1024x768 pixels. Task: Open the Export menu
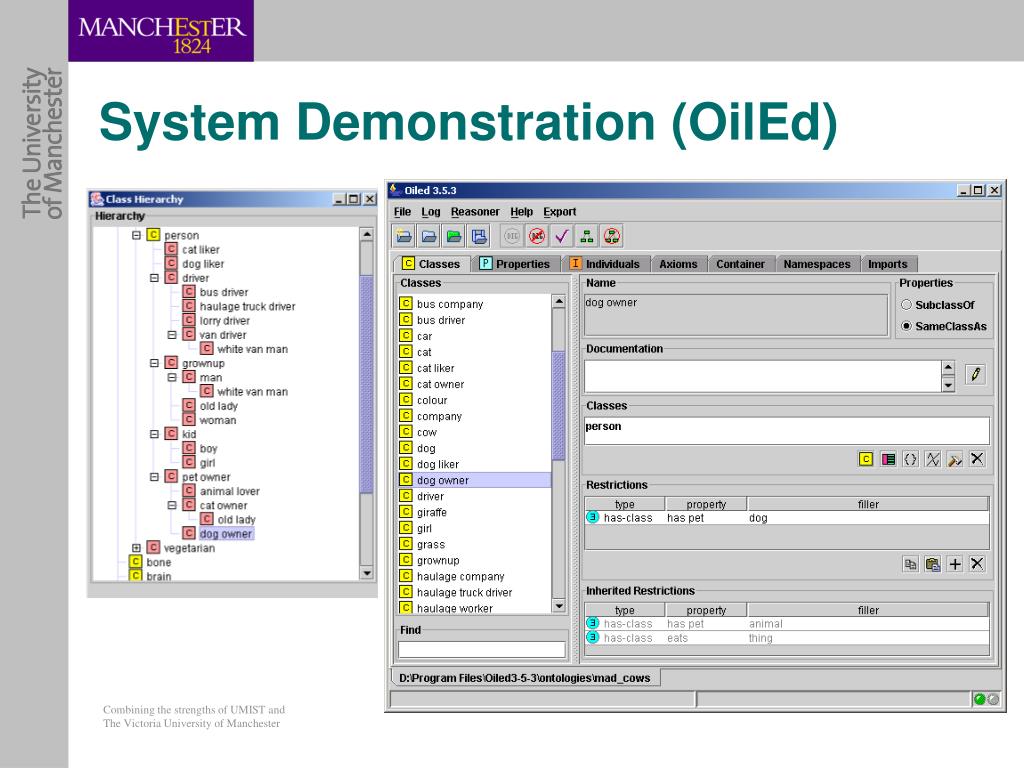(560, 212)
